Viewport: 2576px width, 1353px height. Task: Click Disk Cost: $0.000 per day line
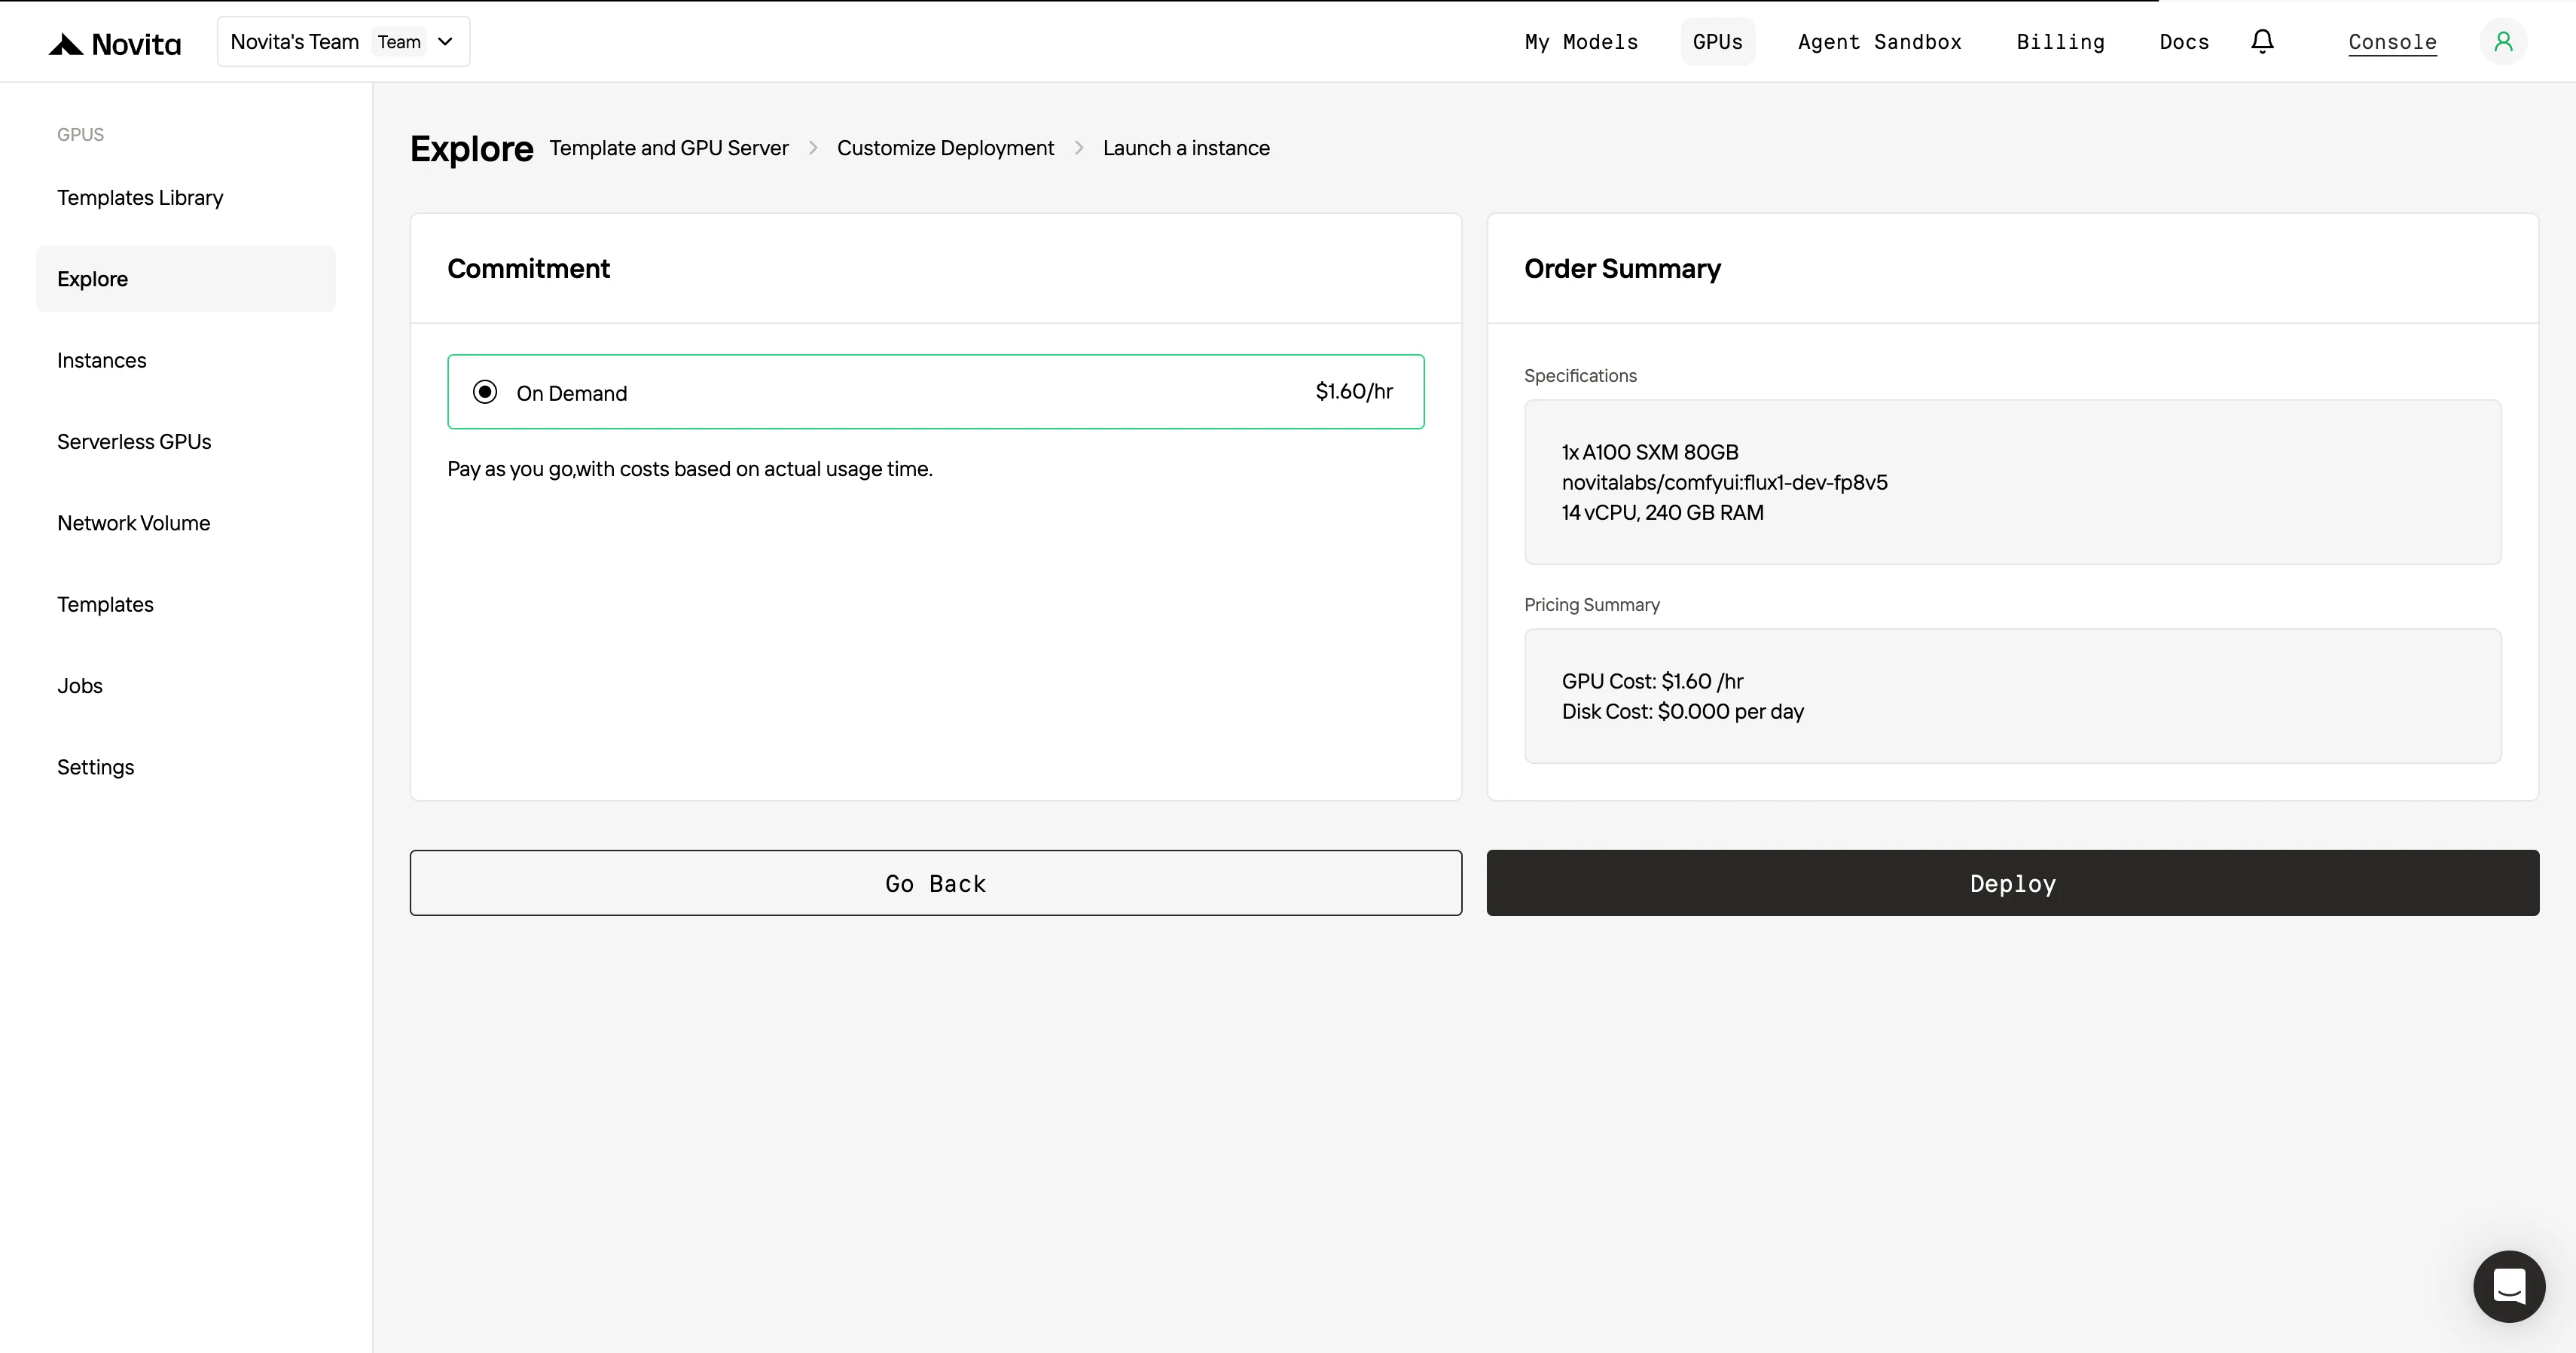[1682, 711]
